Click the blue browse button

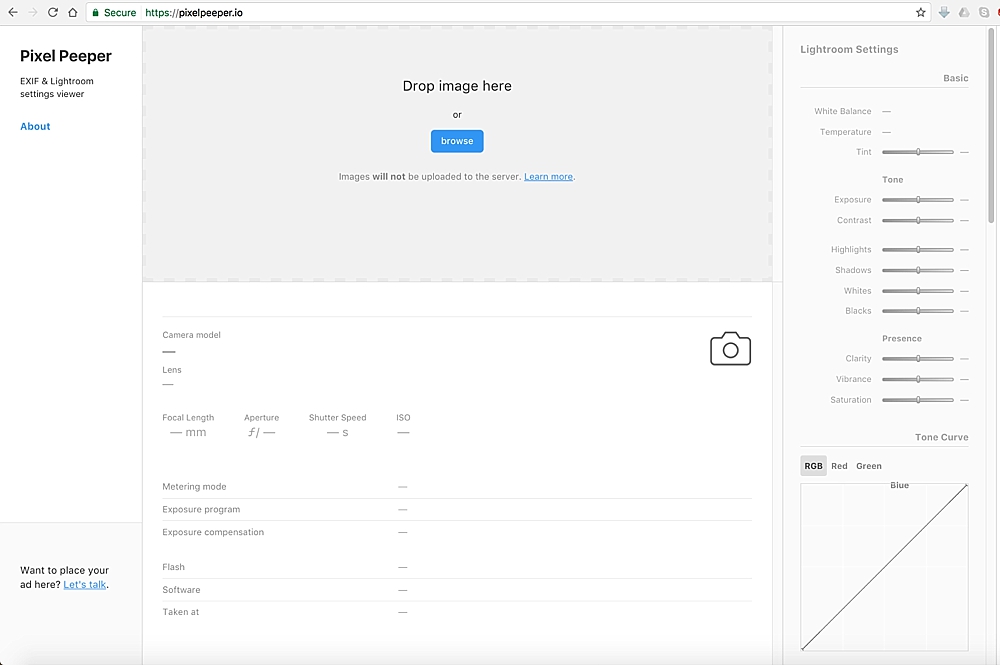click(457, 141)
